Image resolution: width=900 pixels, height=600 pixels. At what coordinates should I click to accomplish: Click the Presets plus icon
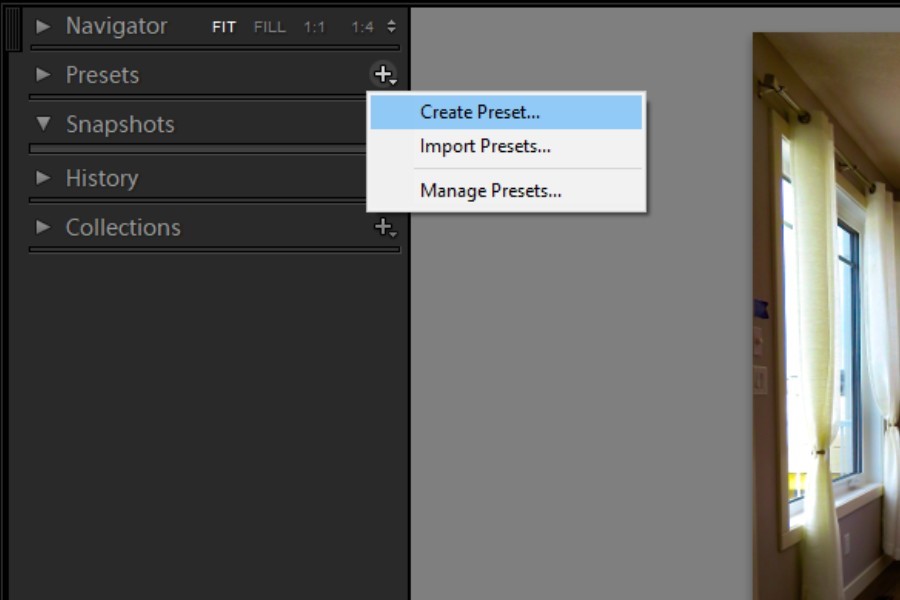click(x=383, y=74)
